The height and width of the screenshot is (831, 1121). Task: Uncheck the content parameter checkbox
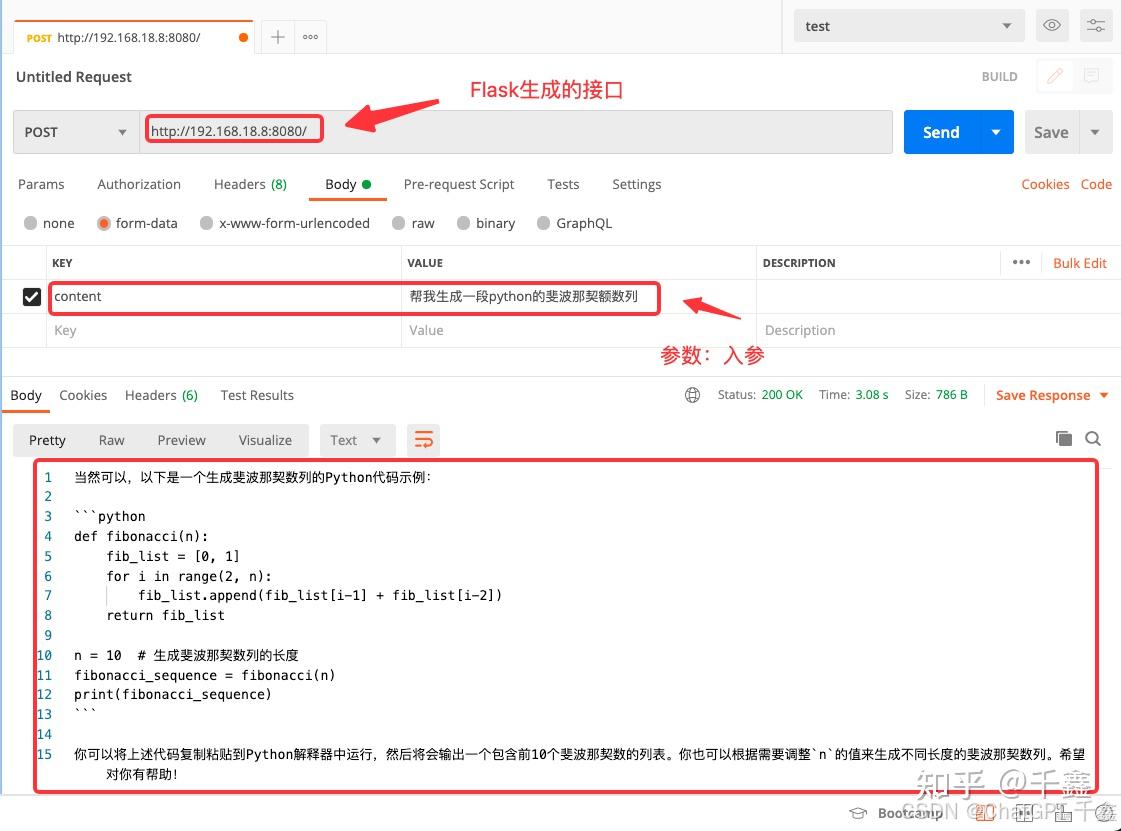pyautogui.click(x=33, y=297)
